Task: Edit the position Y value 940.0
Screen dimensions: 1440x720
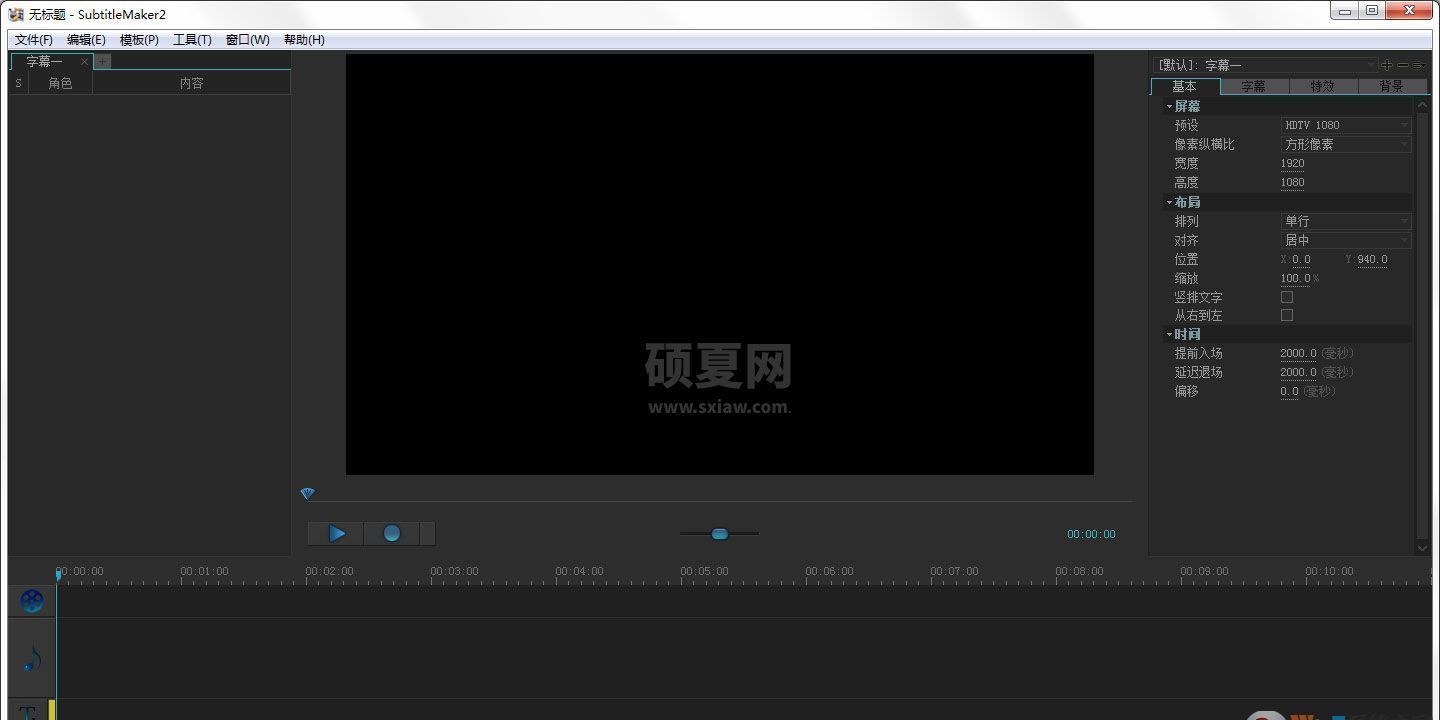Action: (1372, 259)
